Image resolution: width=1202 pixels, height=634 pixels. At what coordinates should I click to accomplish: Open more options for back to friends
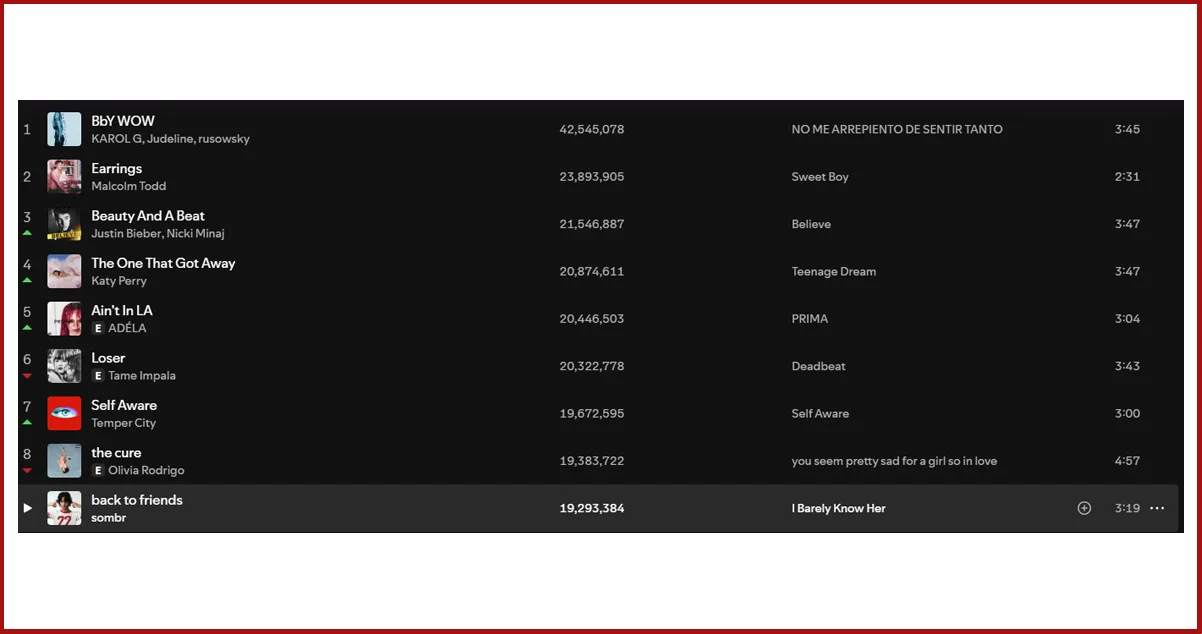click(x=1157, y=508)
